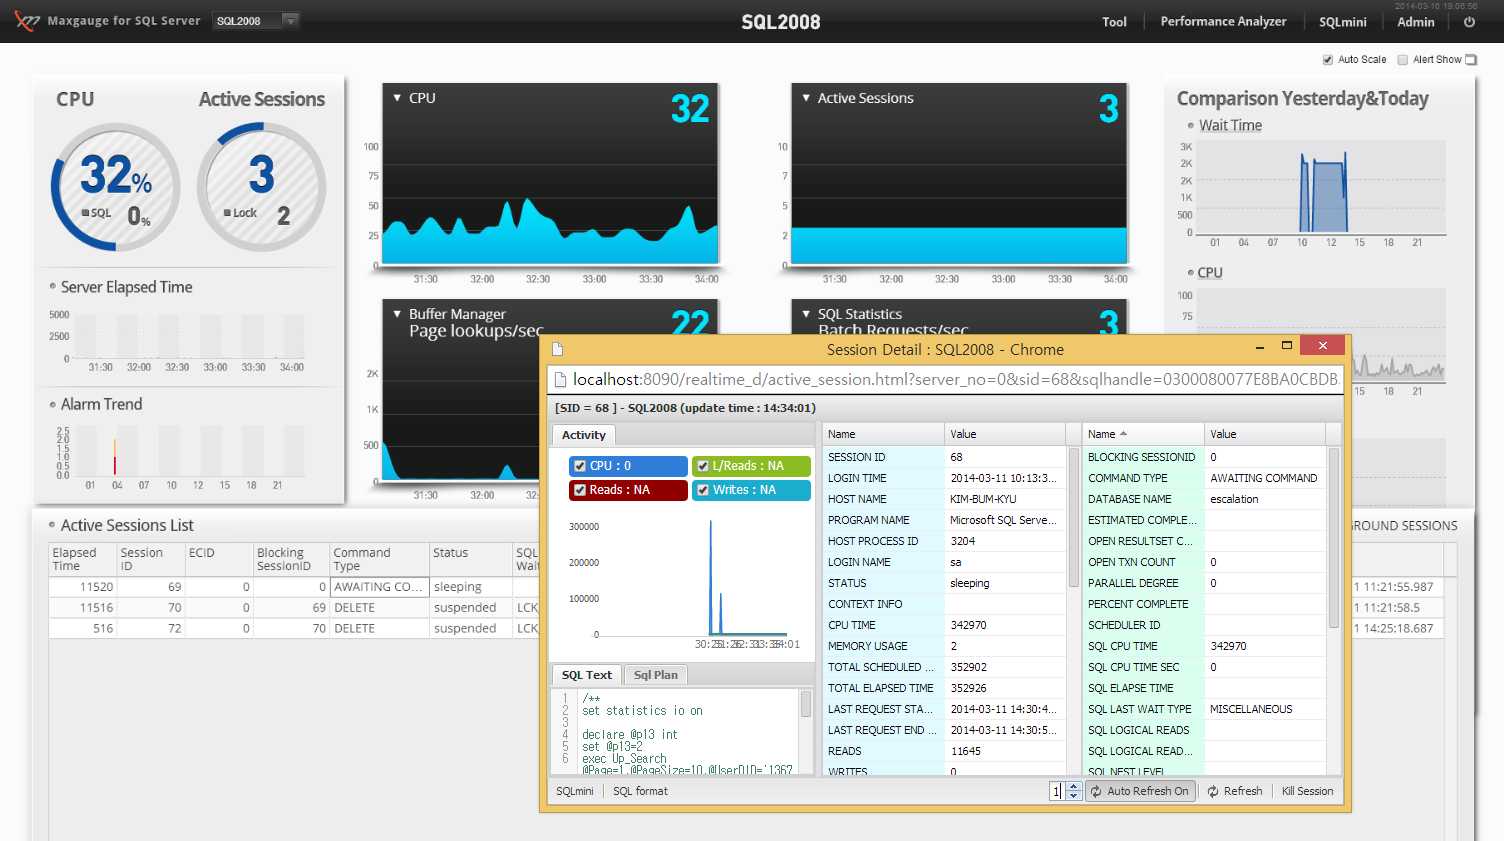Collapse the Active Sessions chart panel triangle

coord(806,98)
